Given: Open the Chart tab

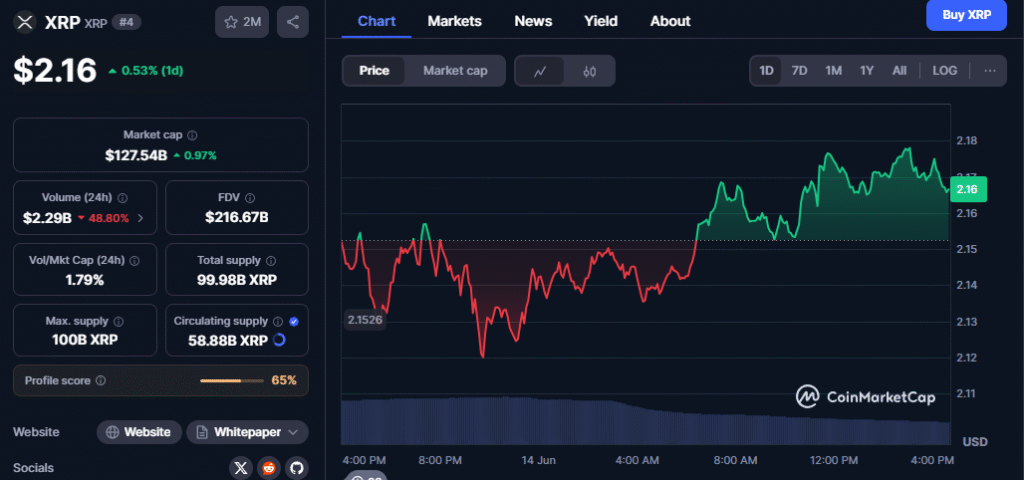Looking at the screenshot, I should 377,21.
